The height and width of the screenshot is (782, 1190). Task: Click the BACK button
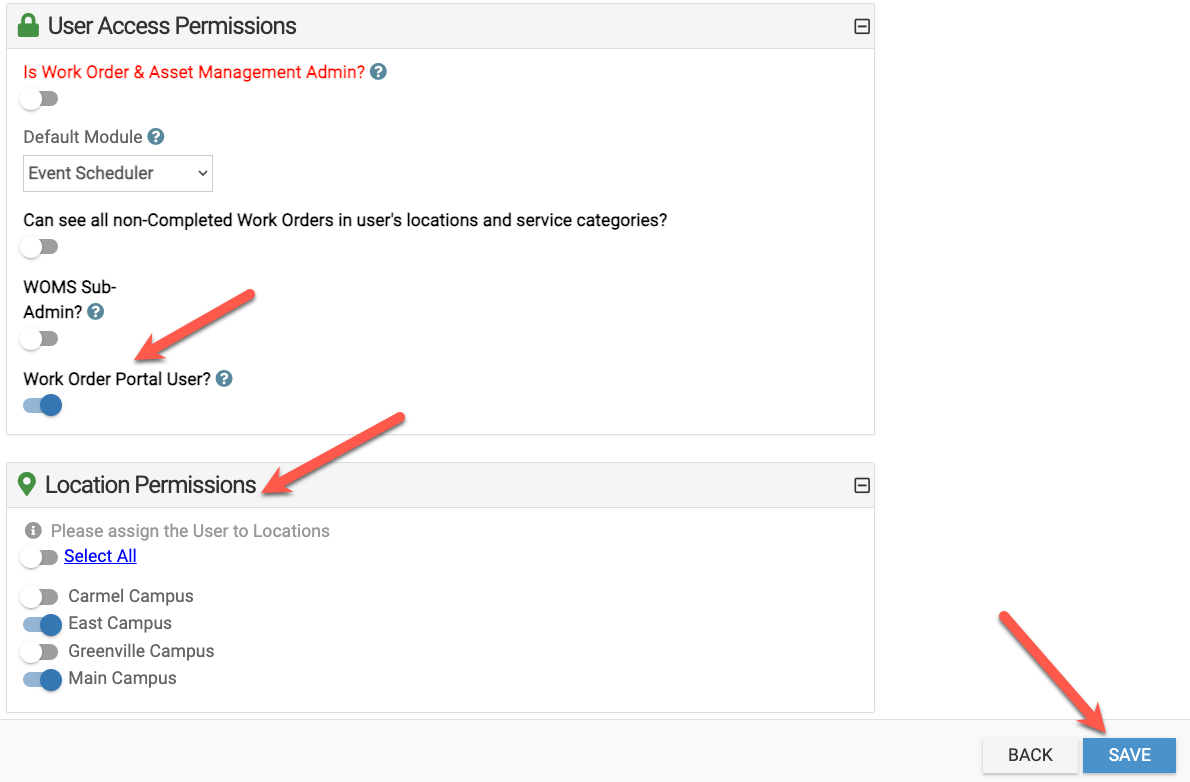(1030, 755)
